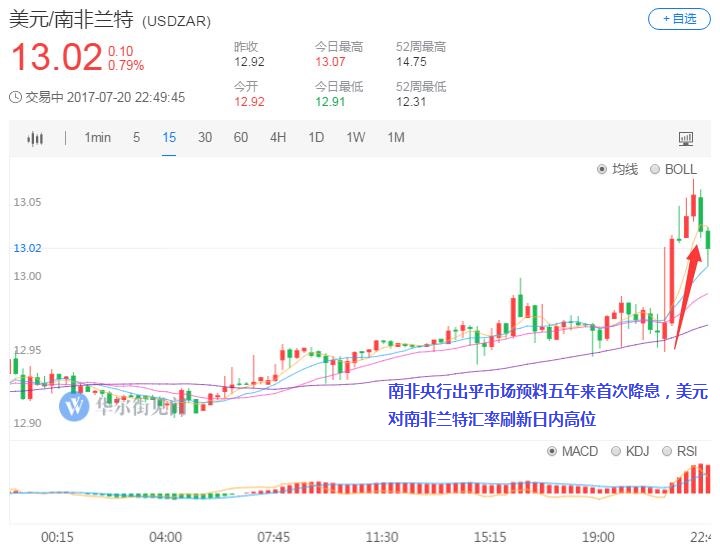Add to watchlist with +自选 button
The width and height of the screenshot is (720, 546).
[x=679, y=19]
